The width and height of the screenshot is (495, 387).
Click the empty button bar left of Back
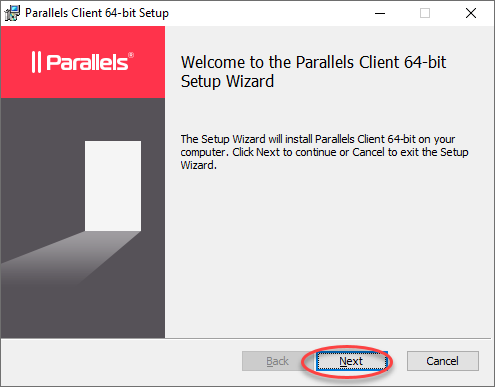click(122, 362)
